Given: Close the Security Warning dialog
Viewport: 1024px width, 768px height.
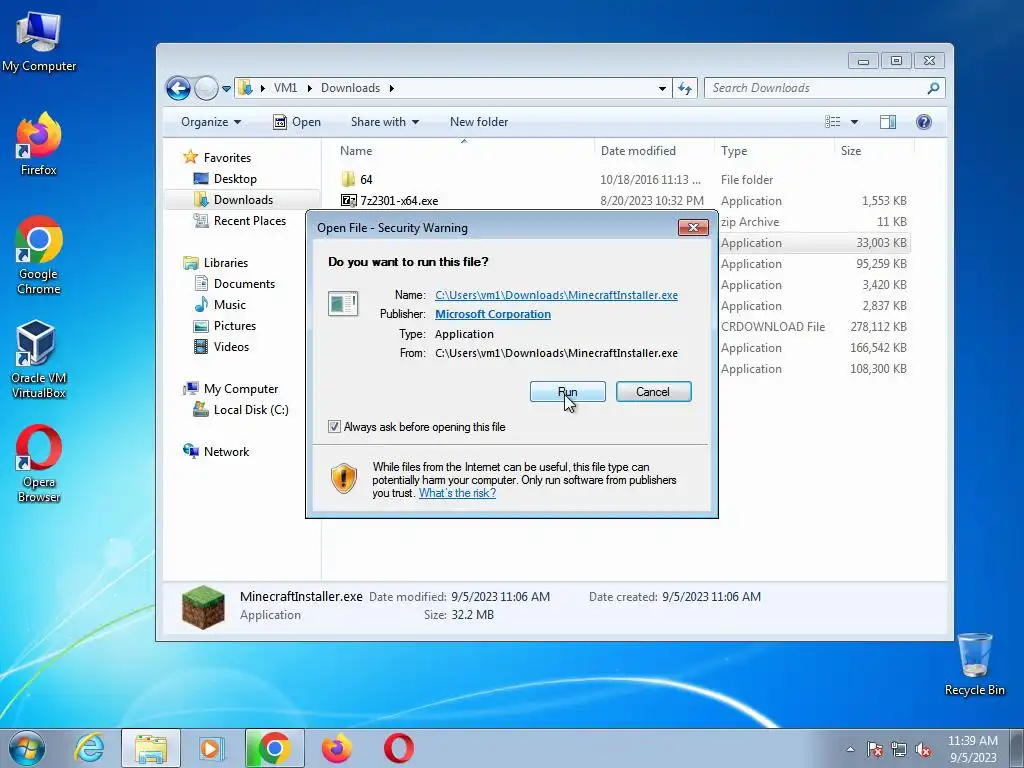Looking at the screenshot, I should [x=694, y=227].
